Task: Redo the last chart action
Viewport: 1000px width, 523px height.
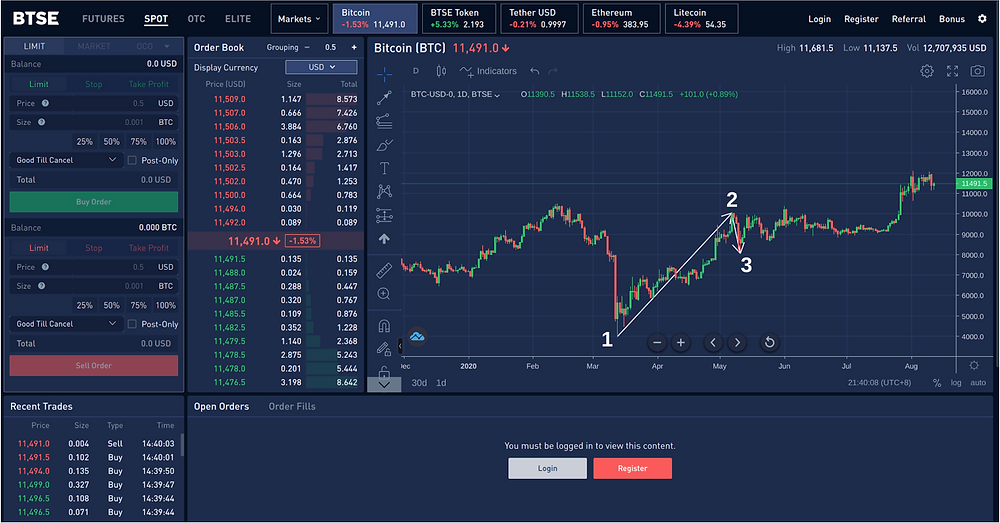Action: click(x=553, y=71)
